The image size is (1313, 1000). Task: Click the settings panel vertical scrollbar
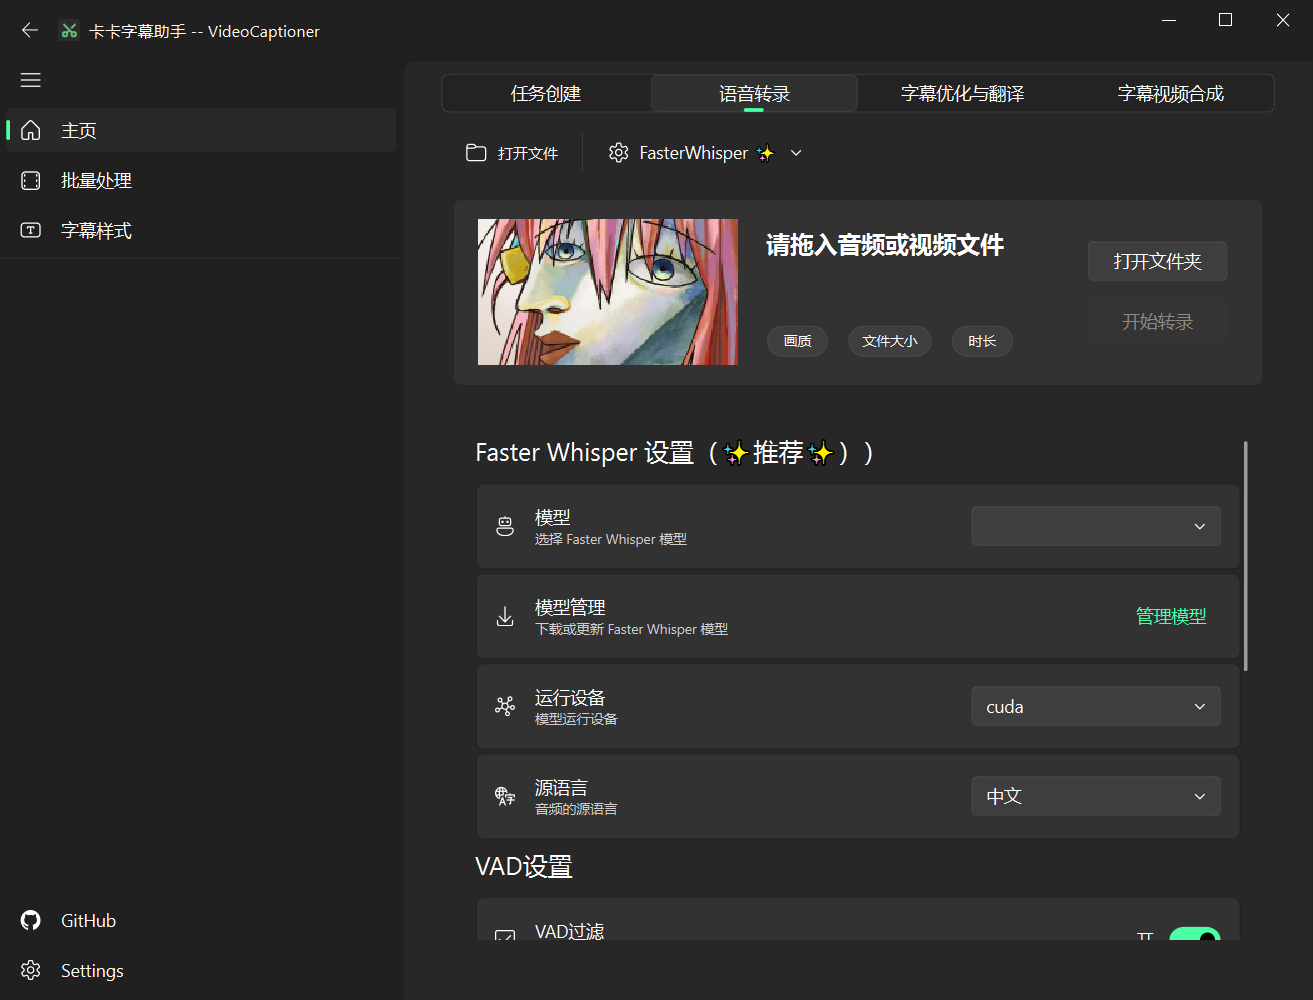click(x=1245, y=556)
